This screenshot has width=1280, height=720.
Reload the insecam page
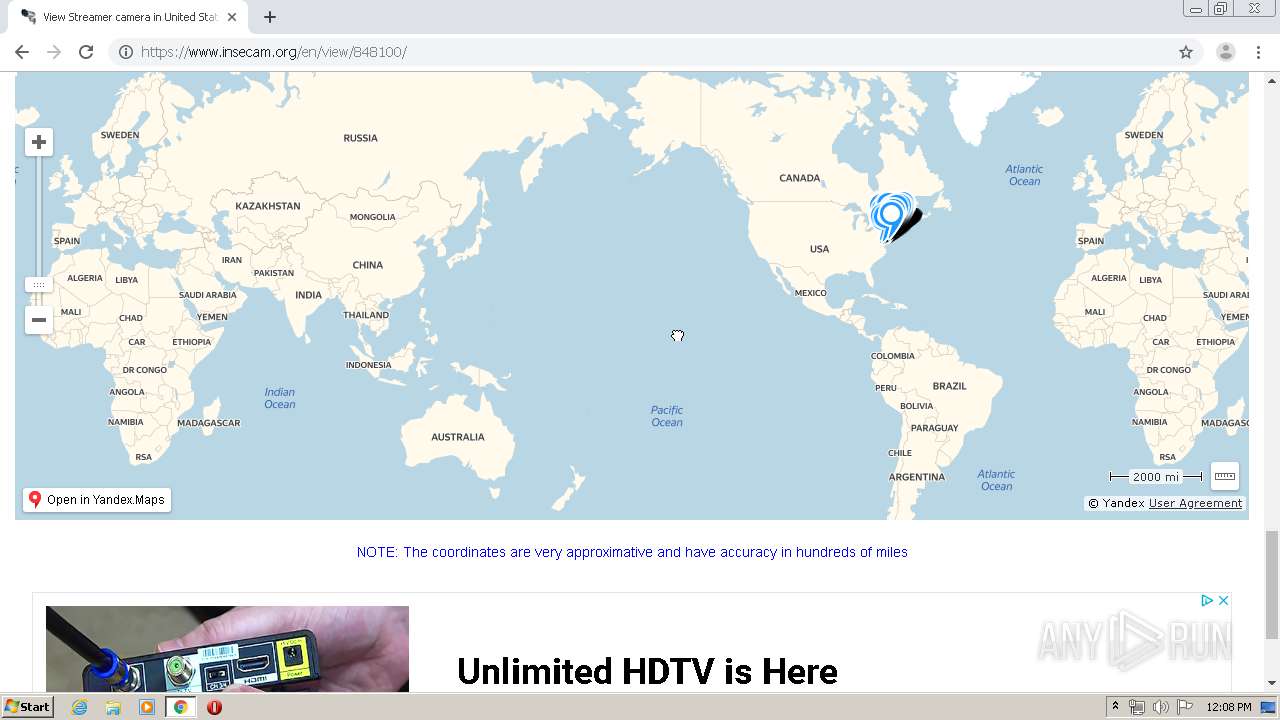86,52
